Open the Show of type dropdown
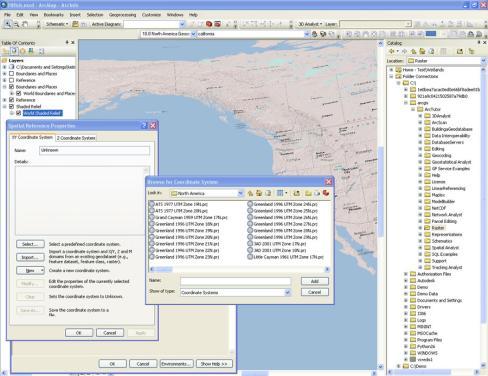The width and height of the screenshot is (488, 376). point(287,292)
